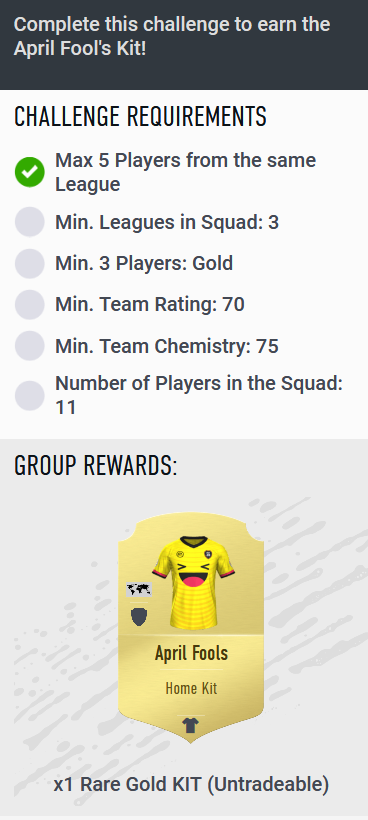This screenshot has width=368, height=820.
Task: Click the Max 5 Players from same League text
Action: 186,172
